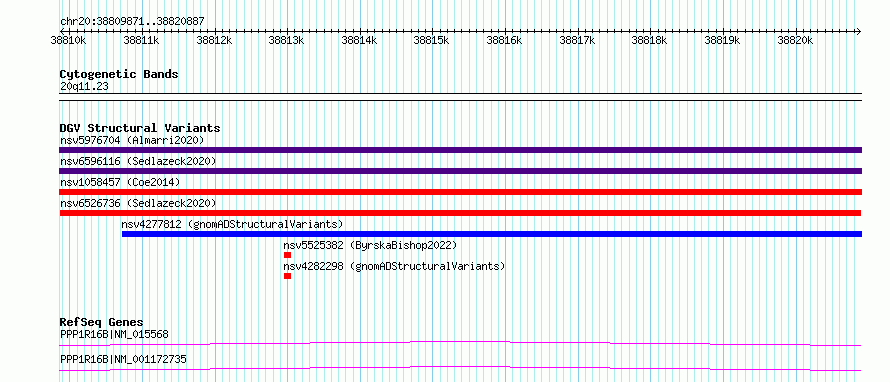Click the small red nsv5525382 marker
Viewport: 890px width, 382px height.
point(287,255)
